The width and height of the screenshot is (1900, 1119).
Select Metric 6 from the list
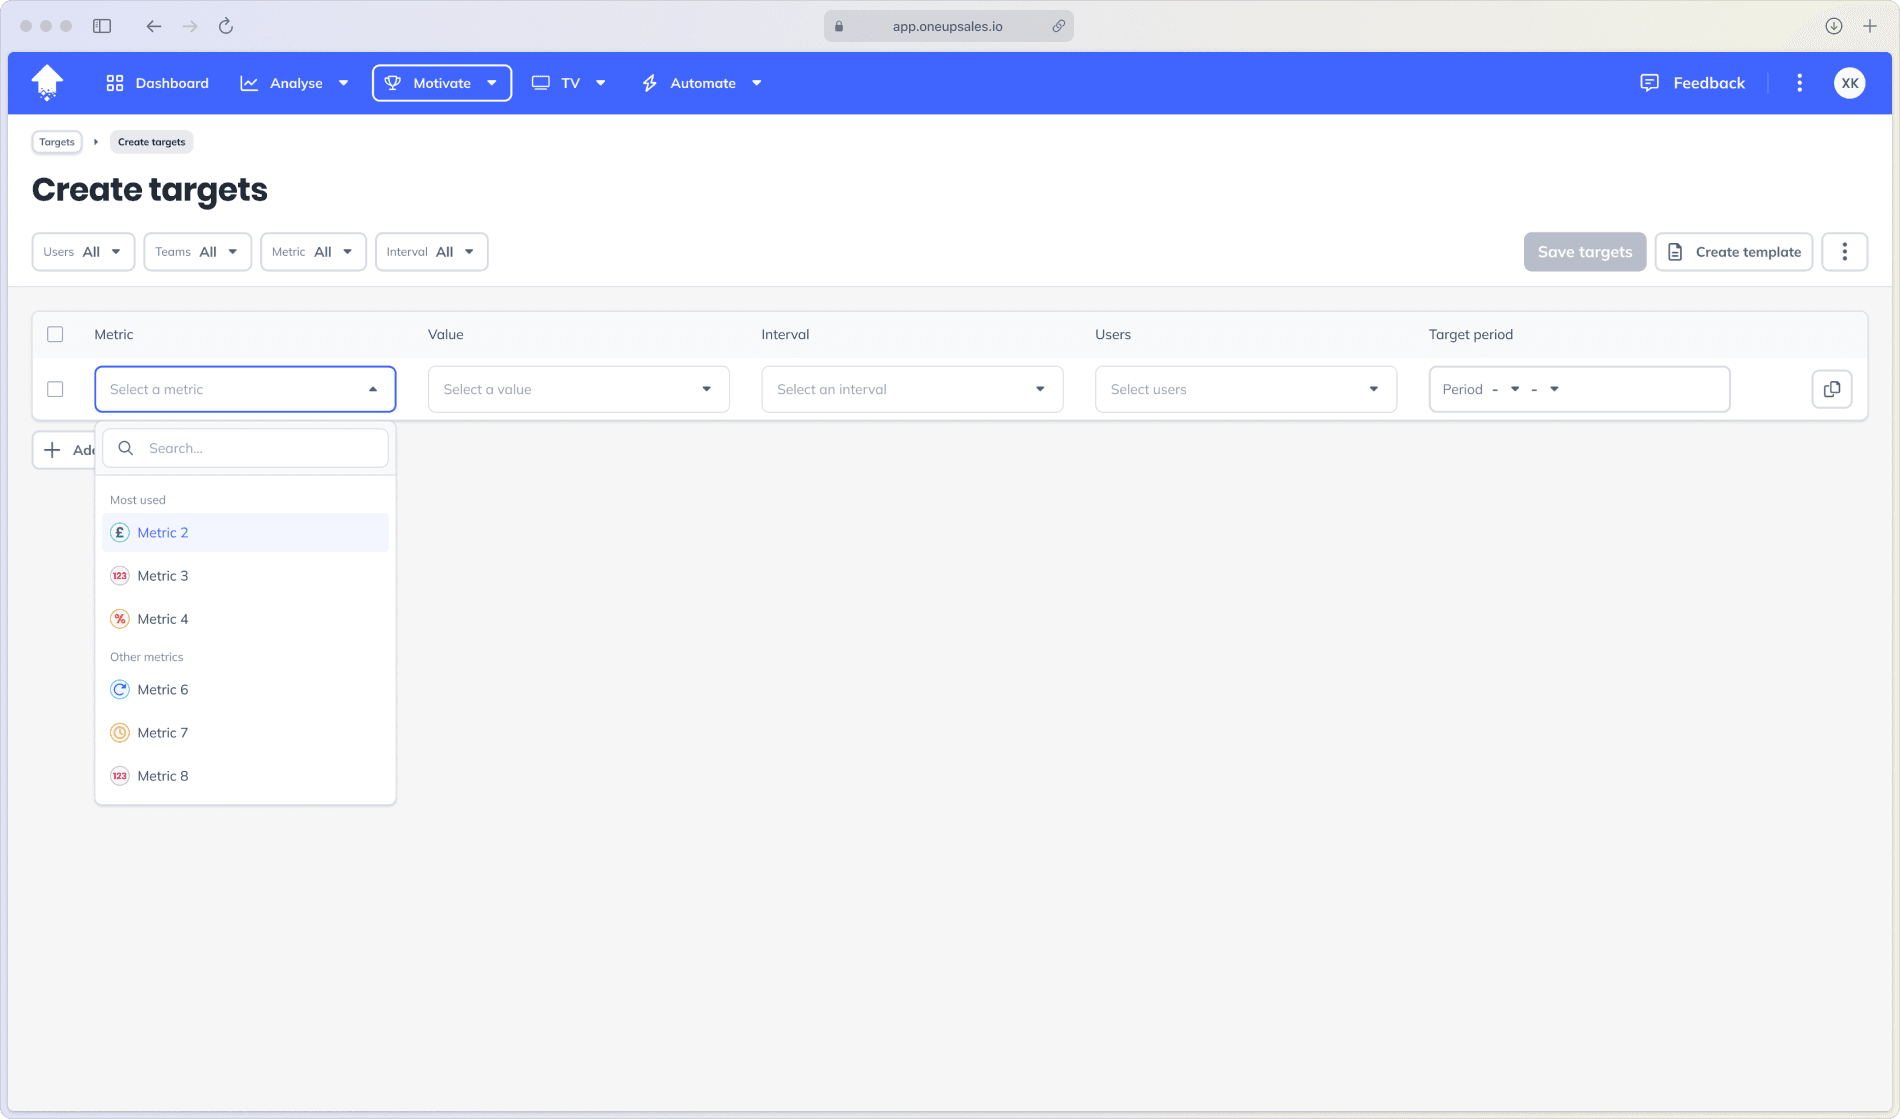245,689
